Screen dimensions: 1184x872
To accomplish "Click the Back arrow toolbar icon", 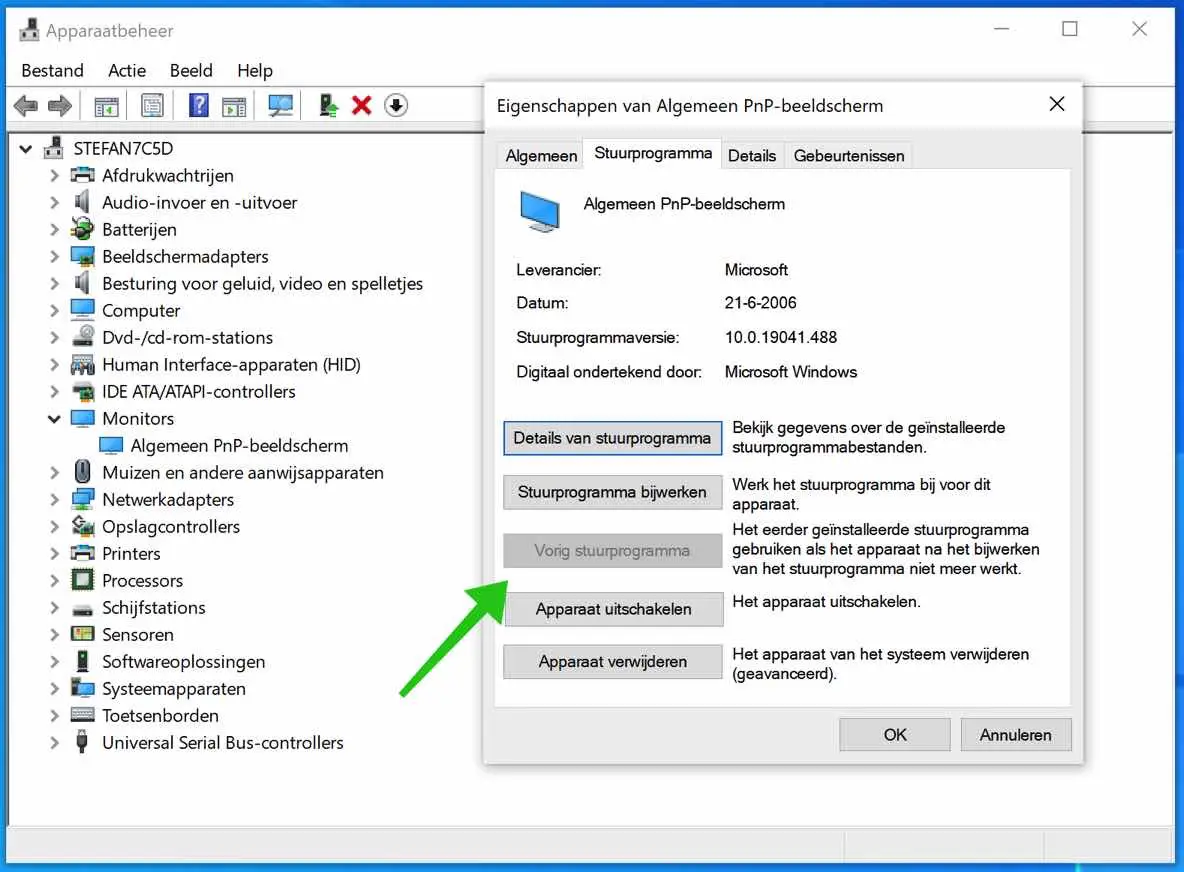I will (26, 106).
